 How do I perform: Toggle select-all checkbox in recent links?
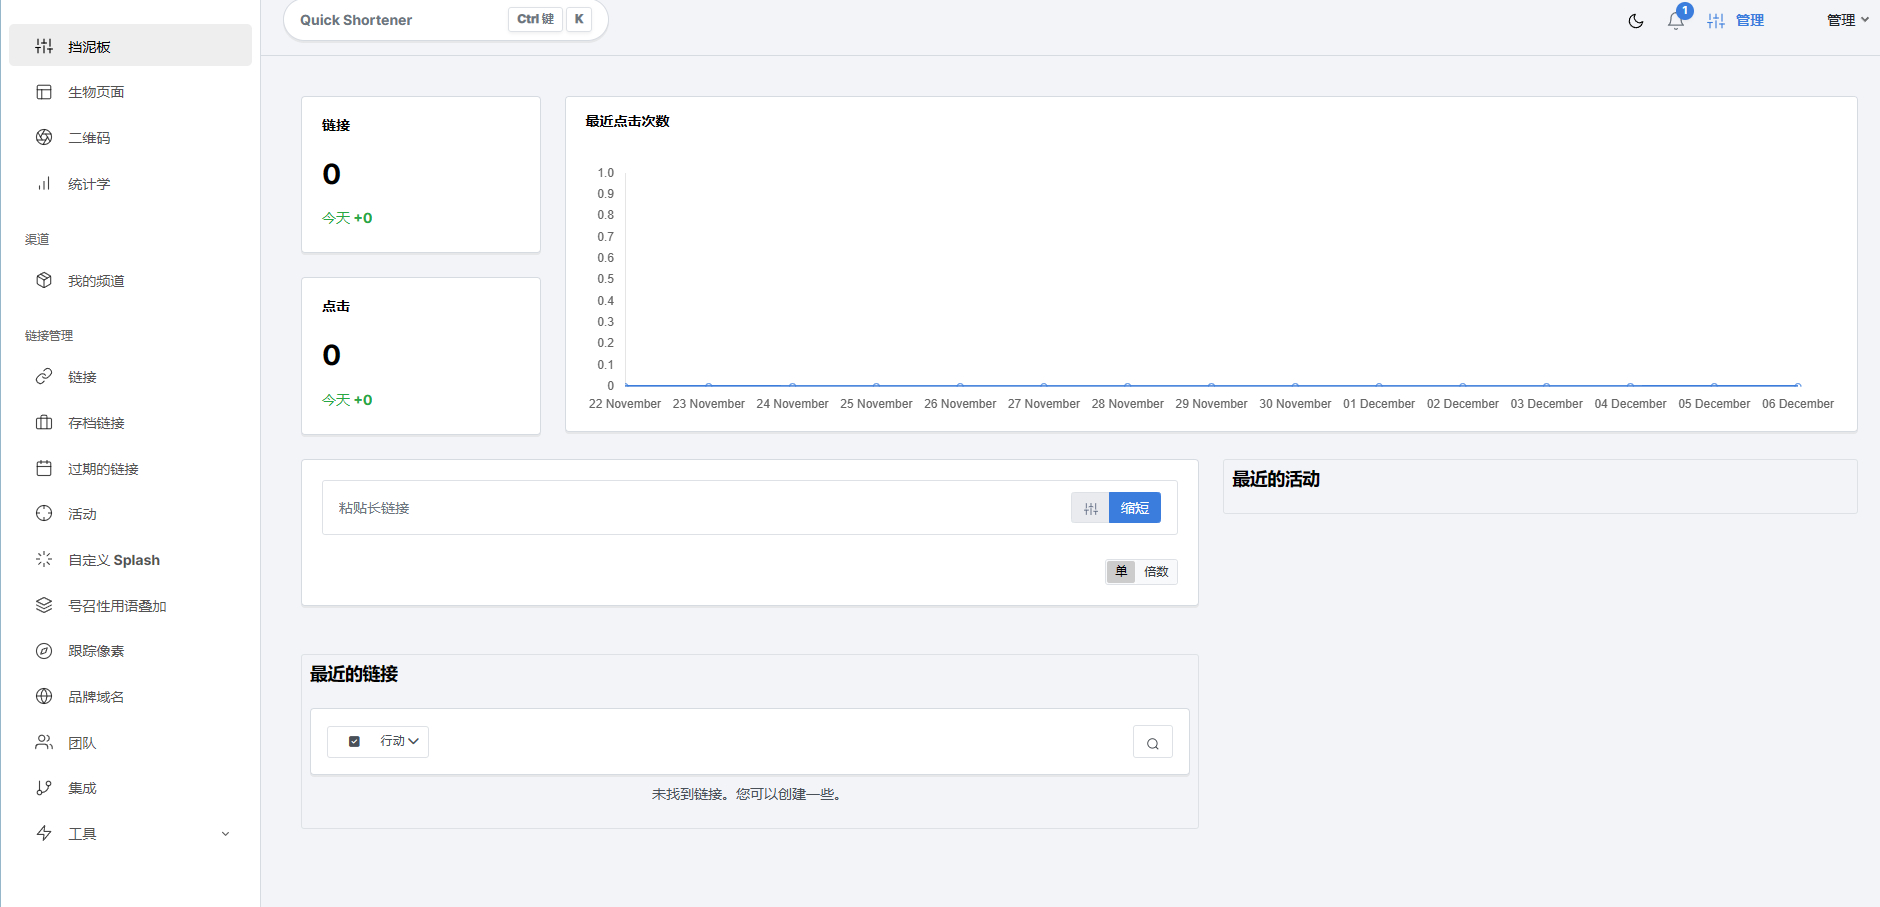point(354,742)
